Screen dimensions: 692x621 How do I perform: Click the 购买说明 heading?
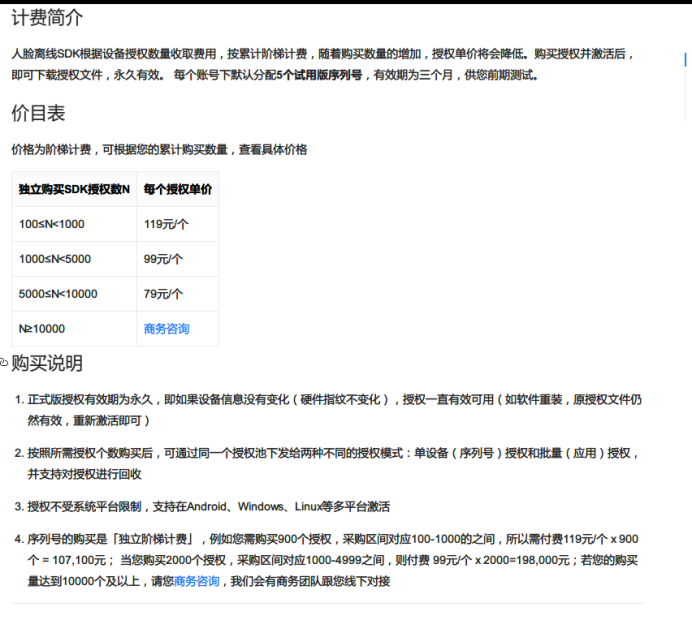[x=47, y=363]
